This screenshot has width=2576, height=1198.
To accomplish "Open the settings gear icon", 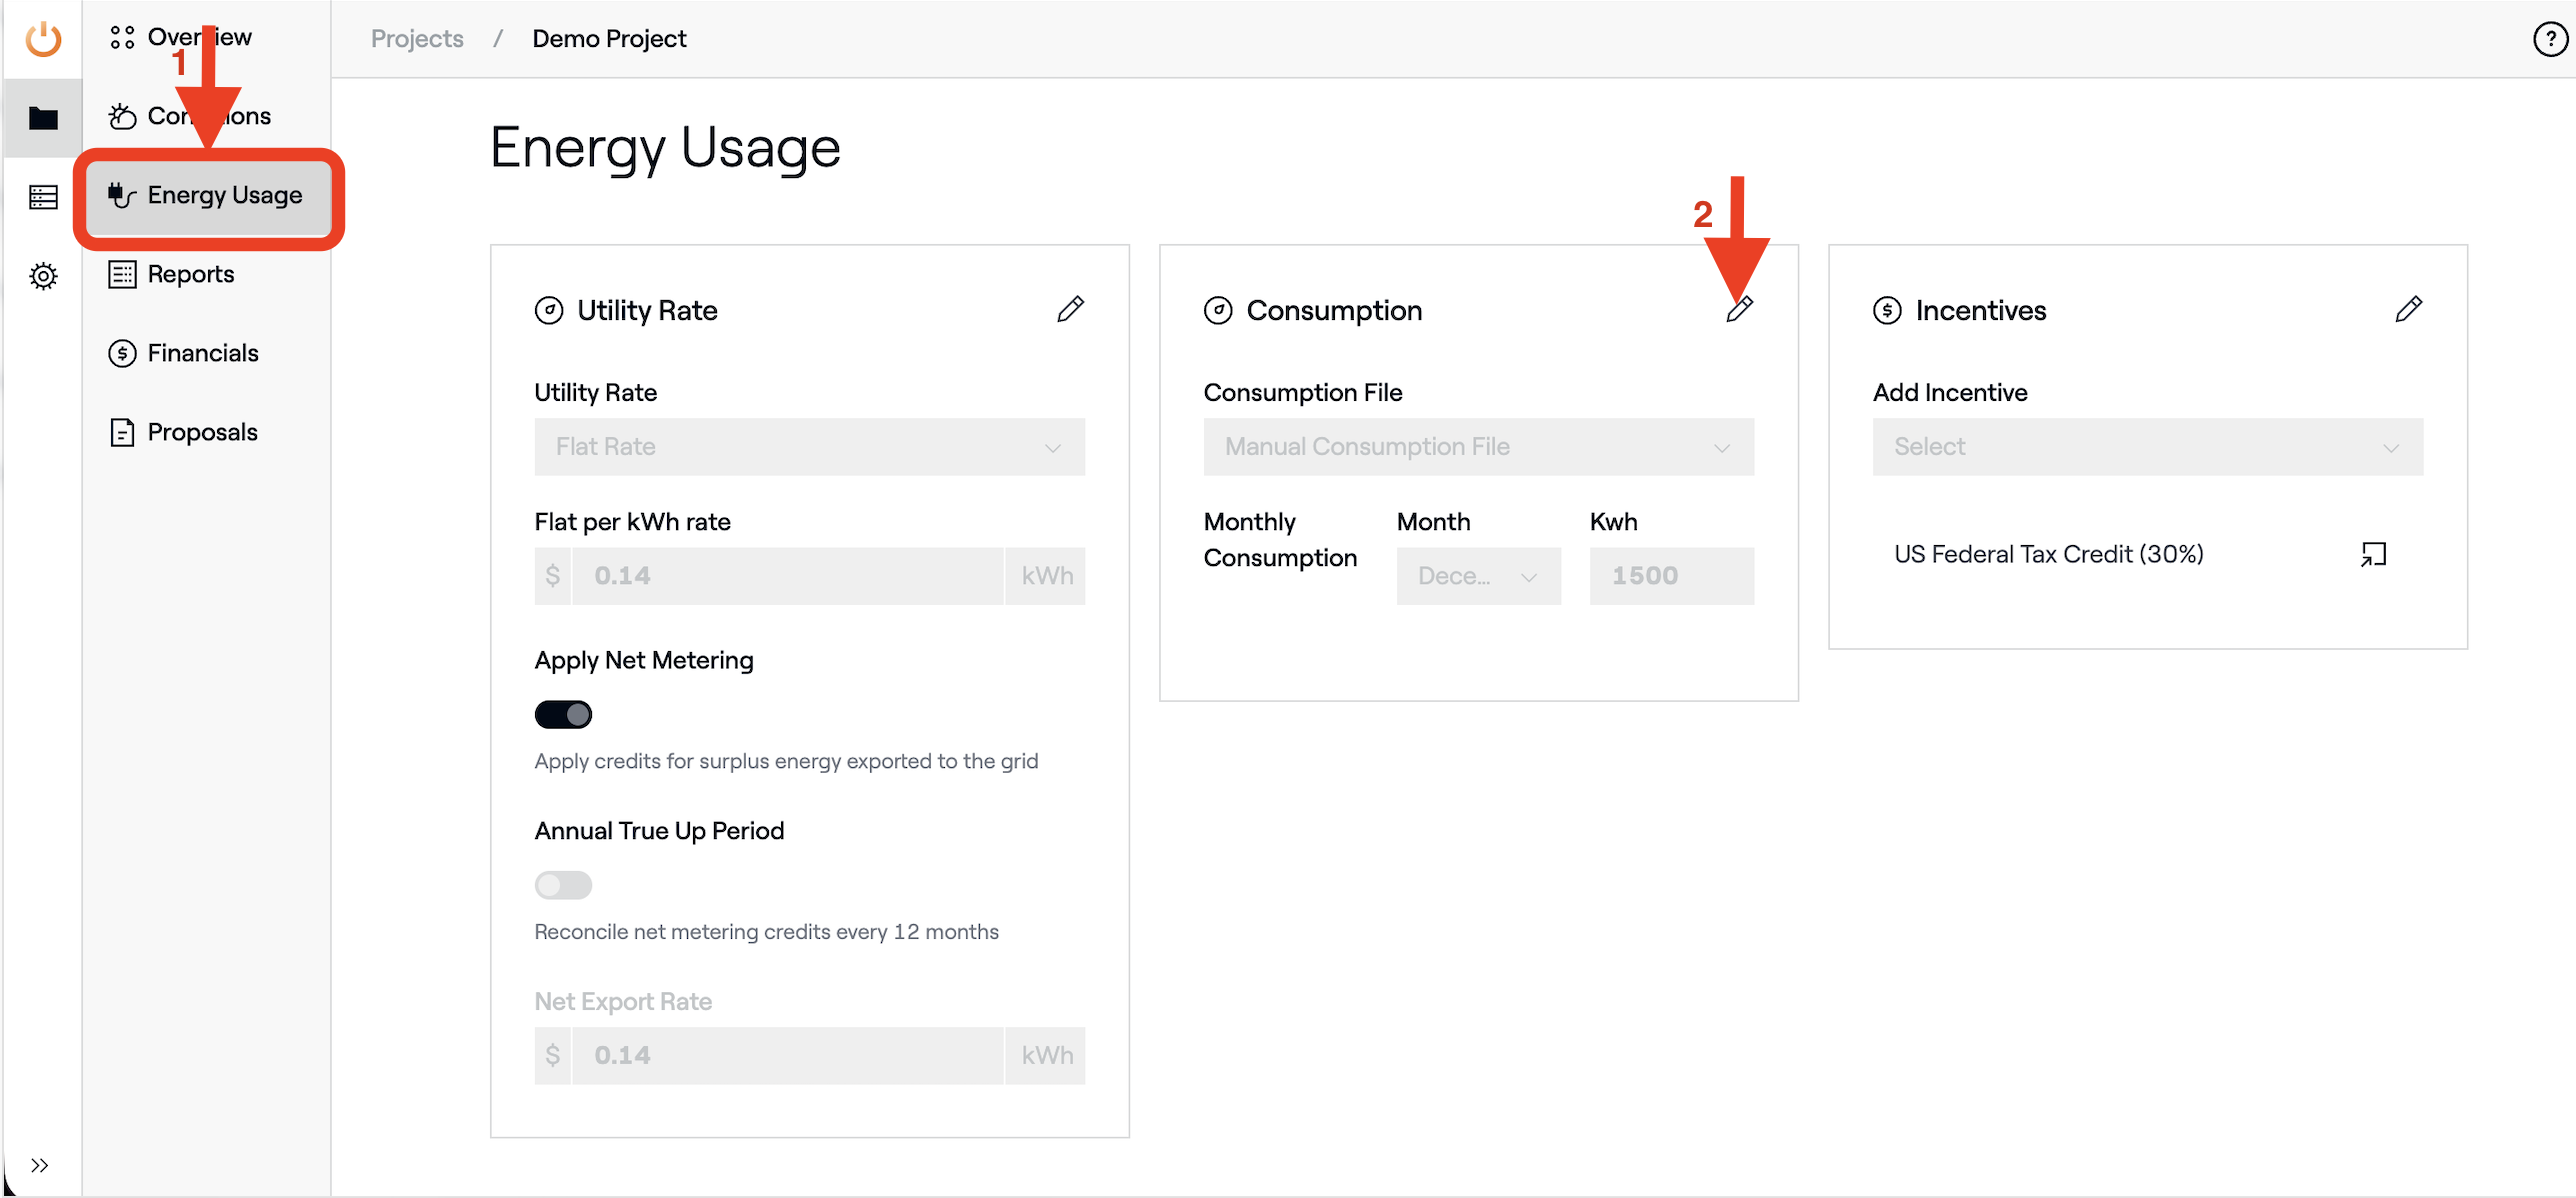I will point(43,276).
